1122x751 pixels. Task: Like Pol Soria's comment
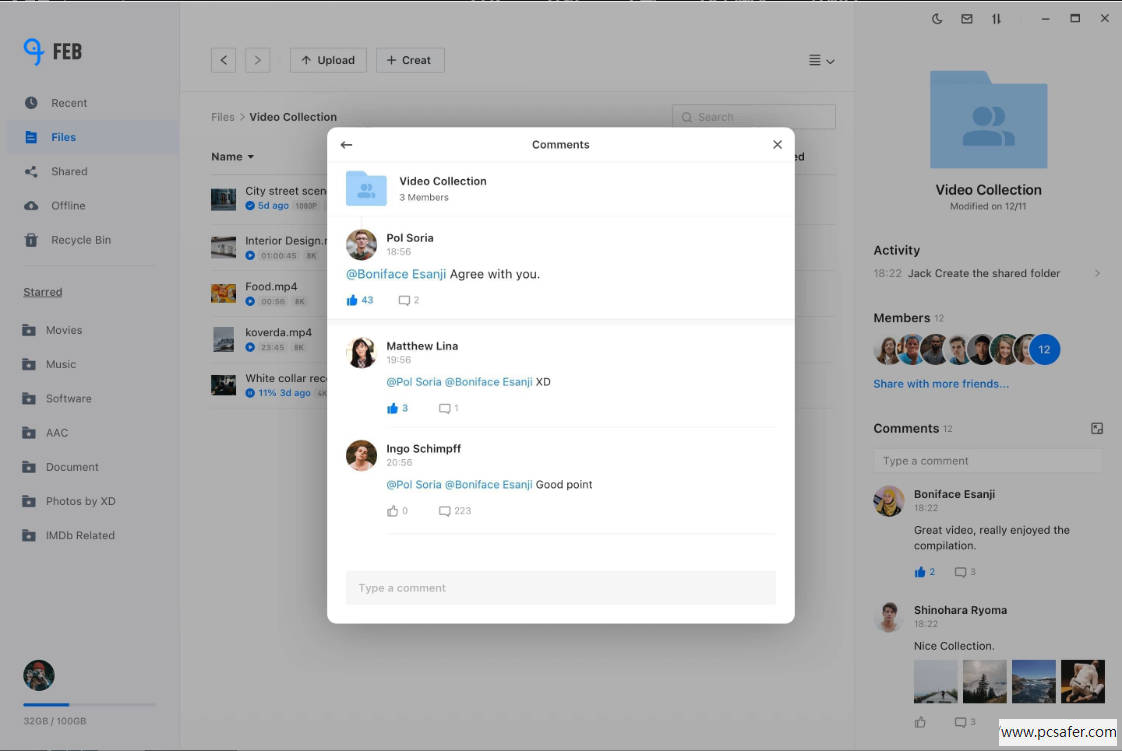pos(352,300)
